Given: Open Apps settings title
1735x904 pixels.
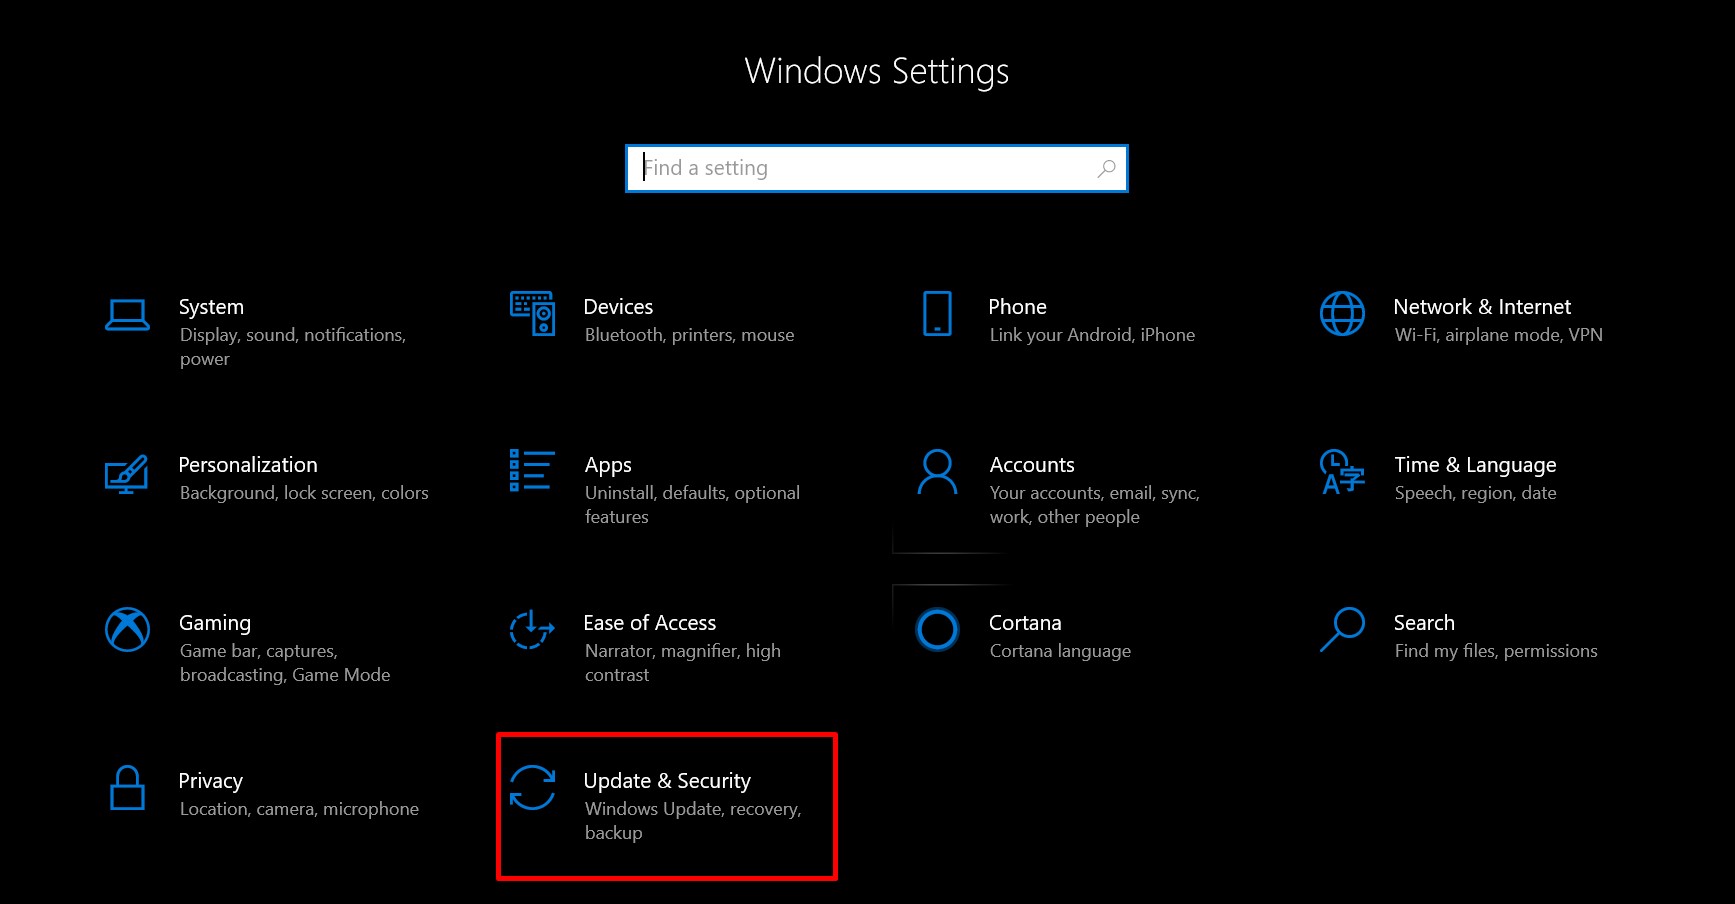Looking at the screenshot, I should click(608, 466).
